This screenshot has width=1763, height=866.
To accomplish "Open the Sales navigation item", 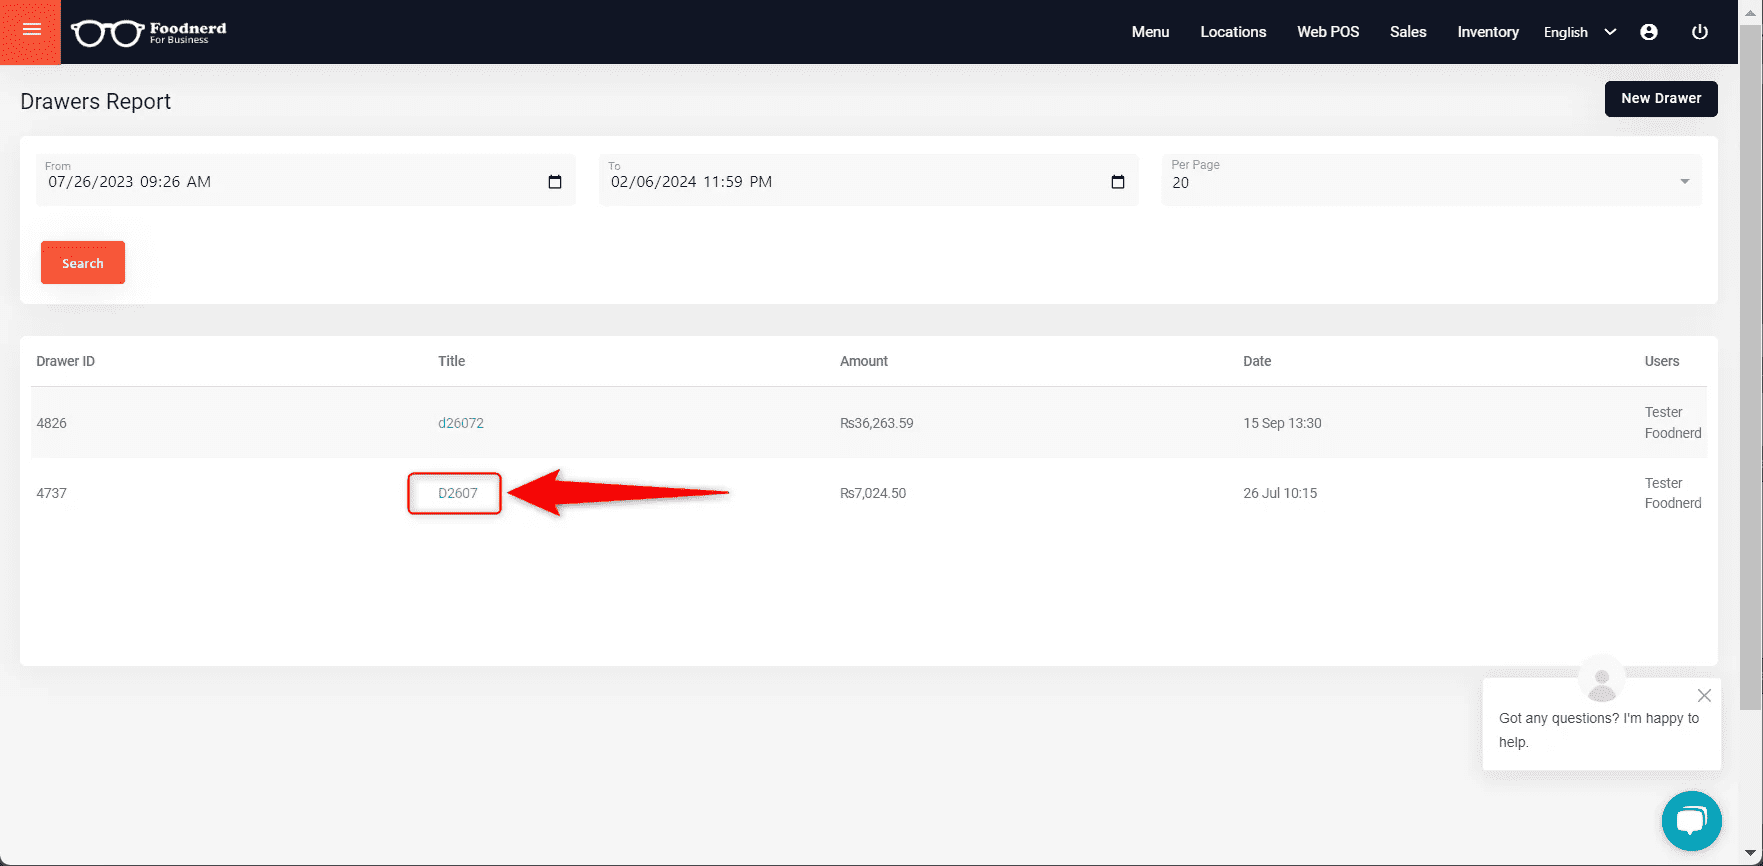I will (1408, 32).
